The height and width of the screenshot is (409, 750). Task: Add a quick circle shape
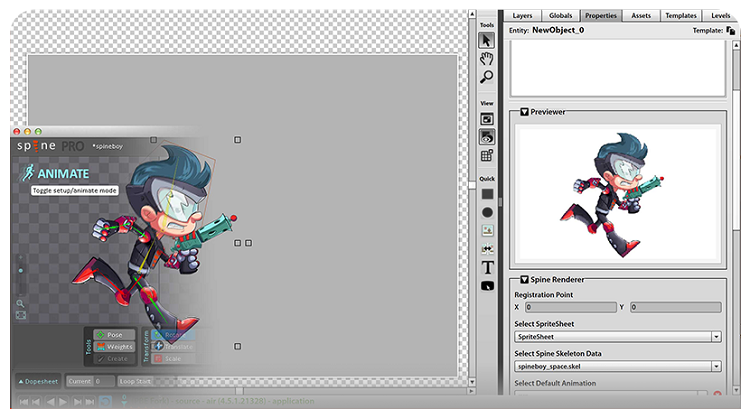point(487,212)
